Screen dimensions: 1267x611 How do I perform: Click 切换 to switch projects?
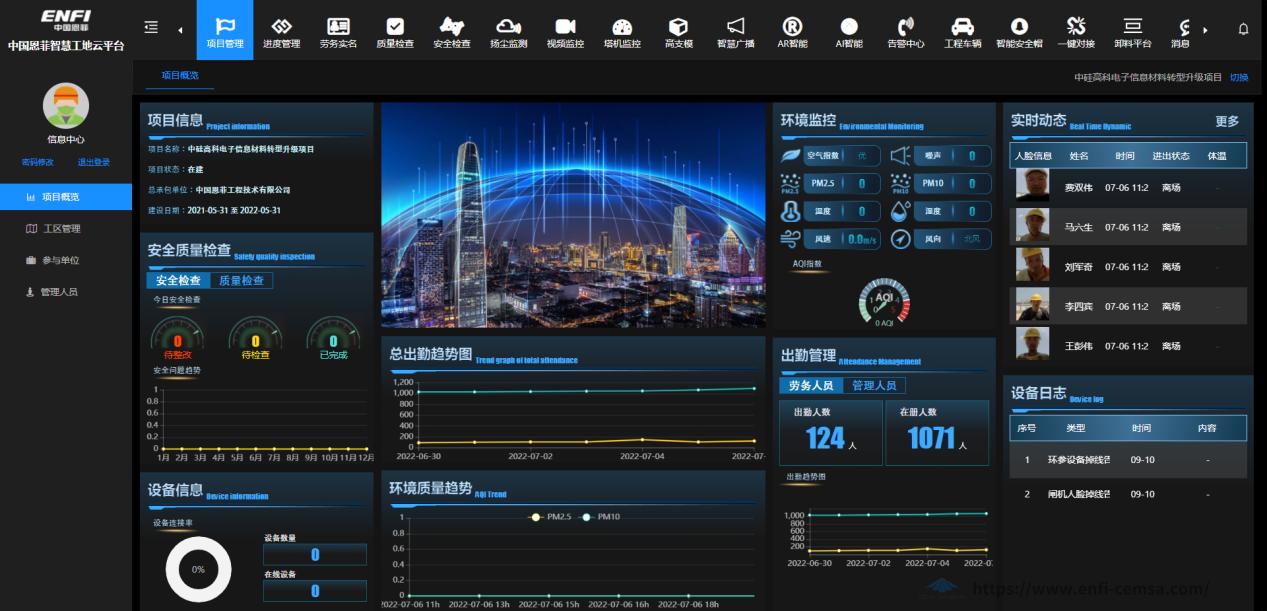pyautogui.click(x=1239, y=77)
